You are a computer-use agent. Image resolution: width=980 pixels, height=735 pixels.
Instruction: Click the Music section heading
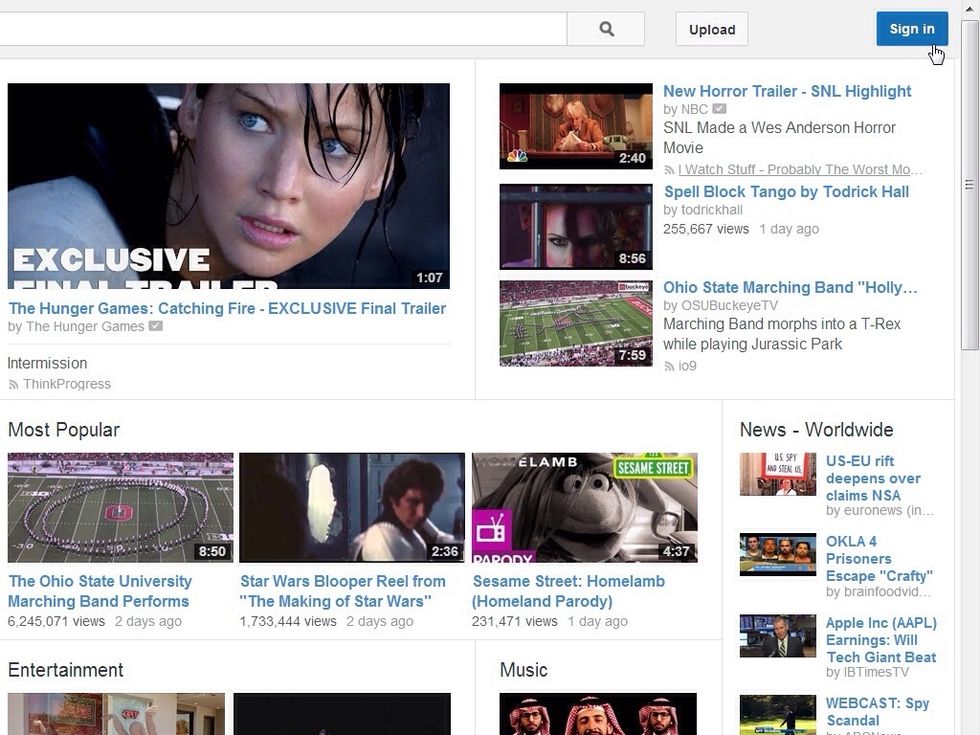[521, 670]
